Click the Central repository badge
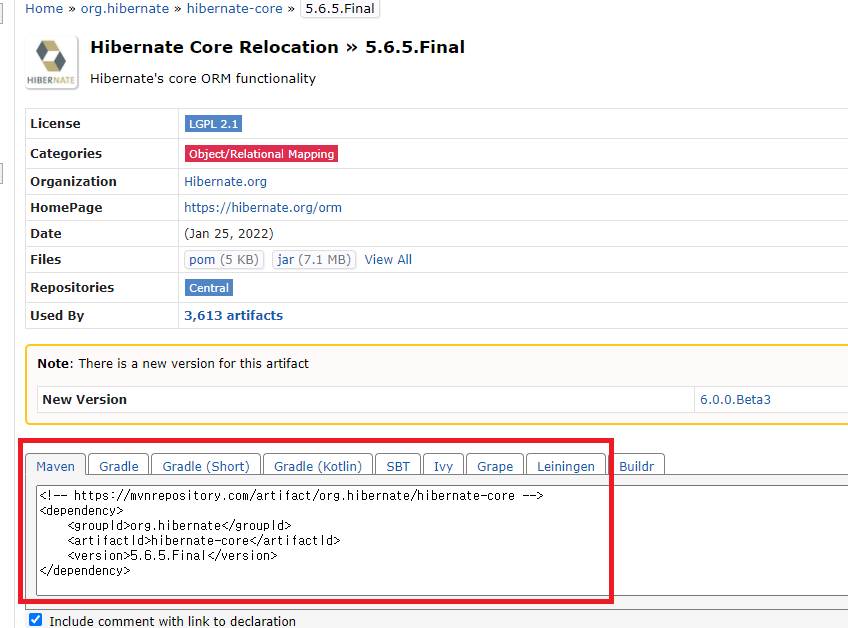 [x=209, y=288]
